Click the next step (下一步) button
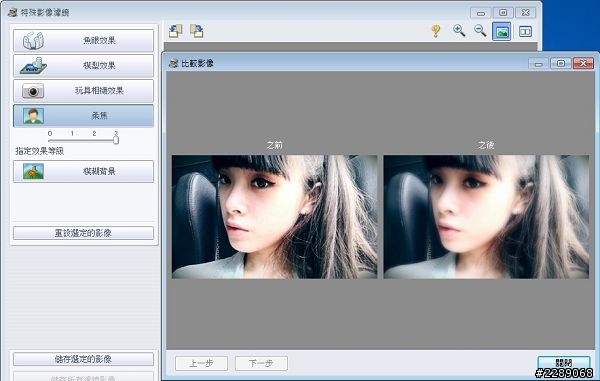This screenshot has width=600, height=381. pos(261,363)
